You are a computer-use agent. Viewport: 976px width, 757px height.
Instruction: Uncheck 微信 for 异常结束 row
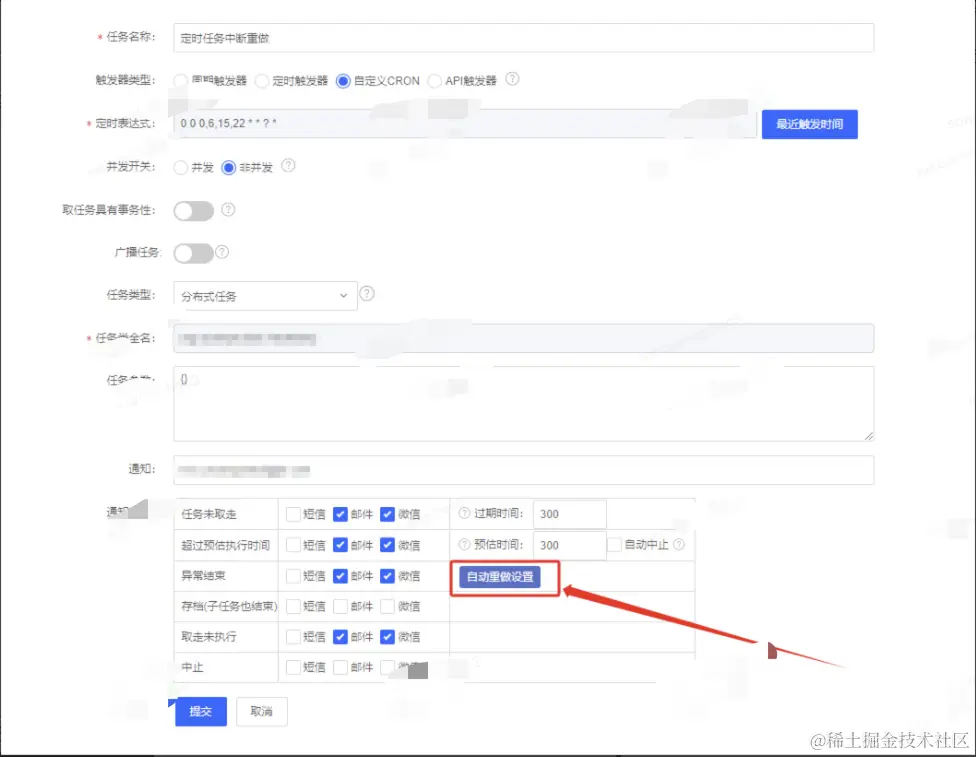pos(387,576)
